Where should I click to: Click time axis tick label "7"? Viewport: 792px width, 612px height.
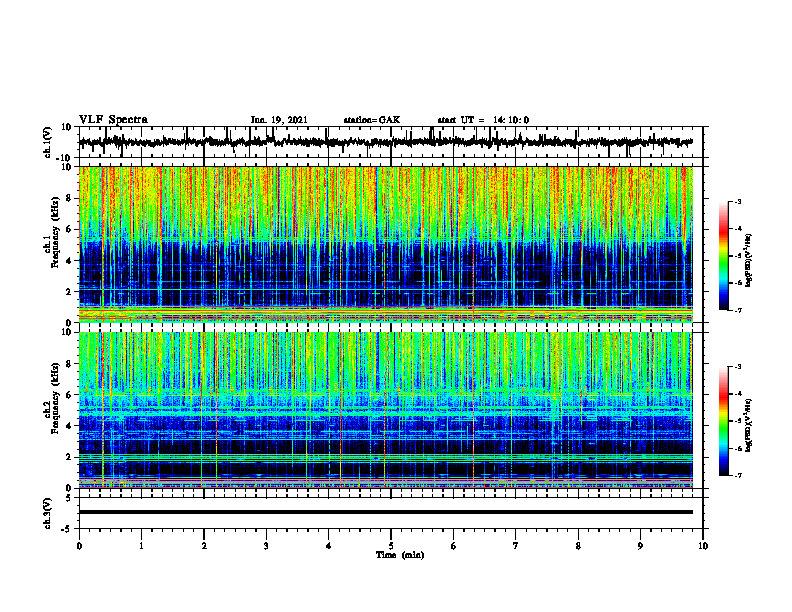(x=516, y=546)
